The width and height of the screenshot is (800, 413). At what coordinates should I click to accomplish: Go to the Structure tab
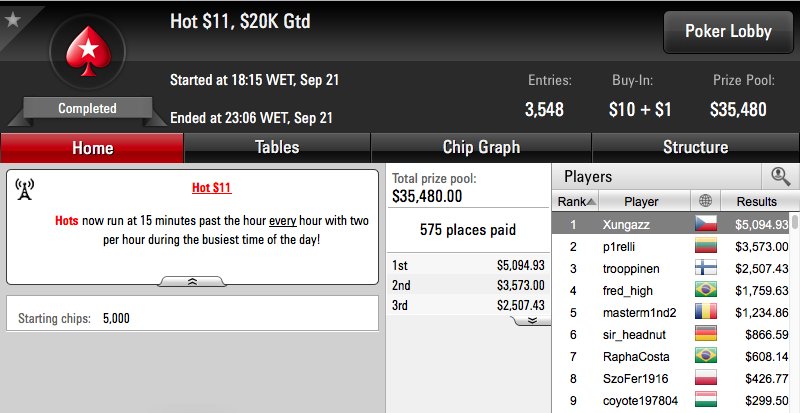(x=695, y=148)
